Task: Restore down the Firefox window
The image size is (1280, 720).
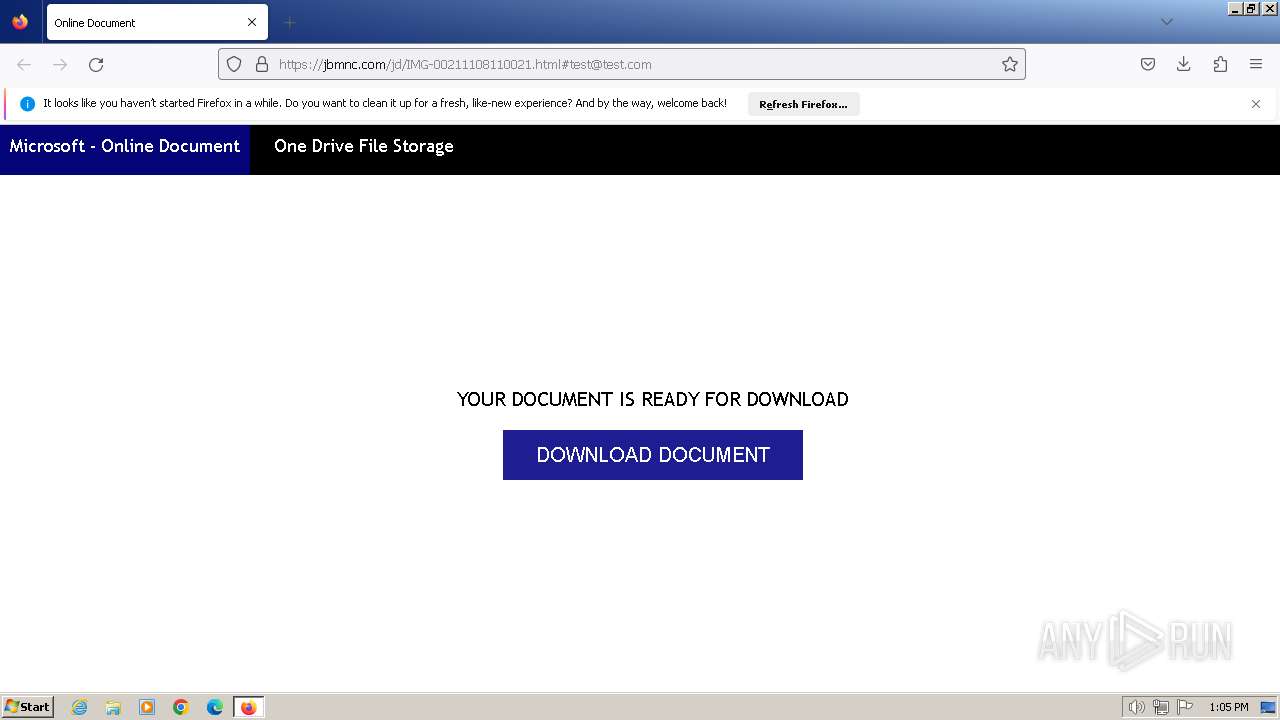Action: (1251, 8)
